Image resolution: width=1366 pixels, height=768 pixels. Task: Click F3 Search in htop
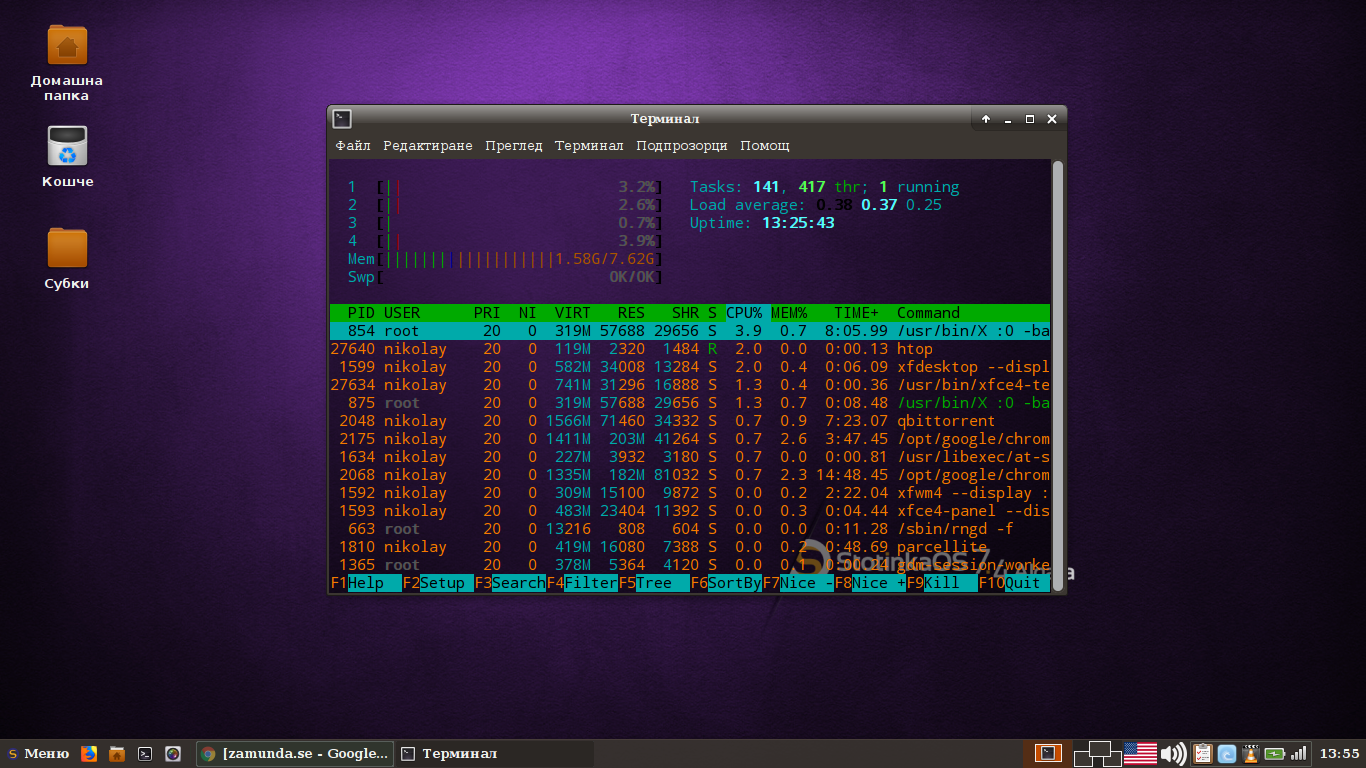[x=510, y=583]
